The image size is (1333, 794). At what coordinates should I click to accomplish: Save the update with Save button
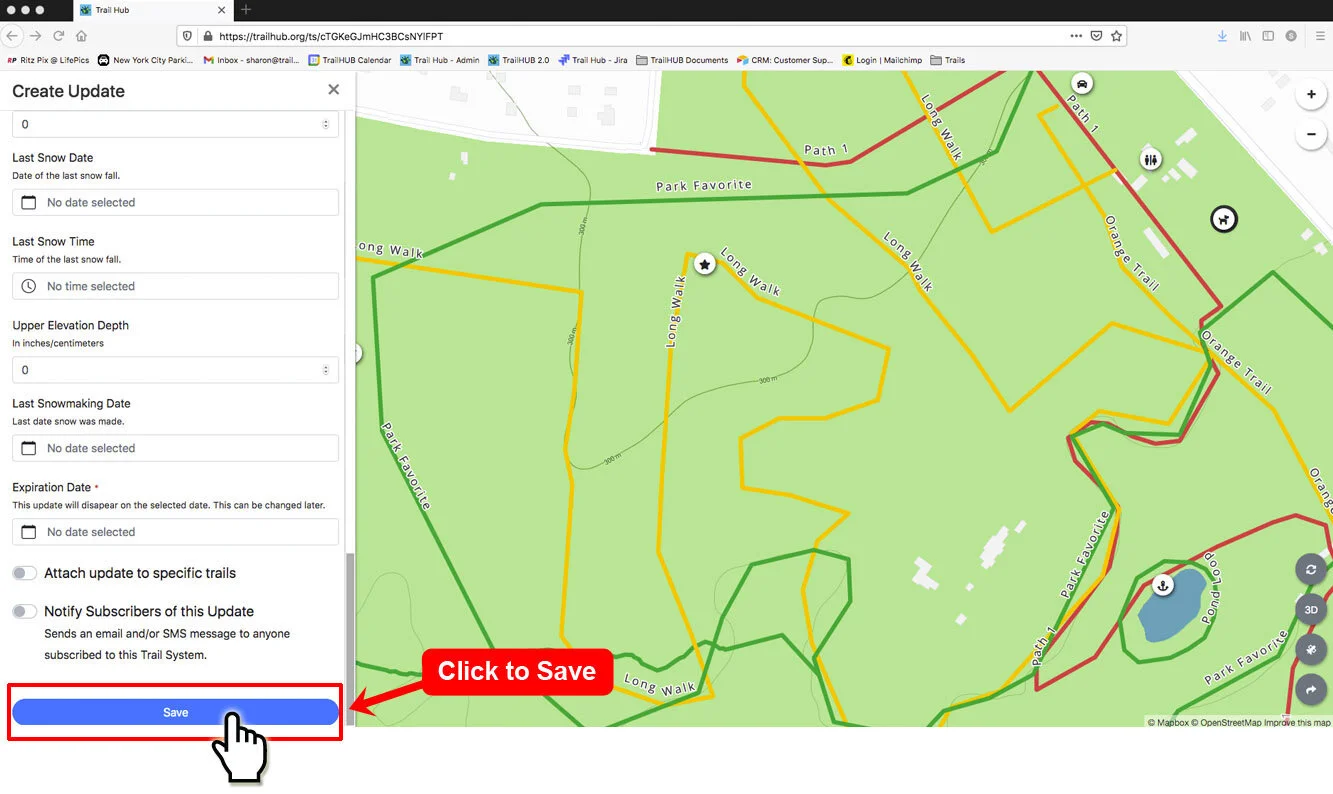[x=175, y=712]
